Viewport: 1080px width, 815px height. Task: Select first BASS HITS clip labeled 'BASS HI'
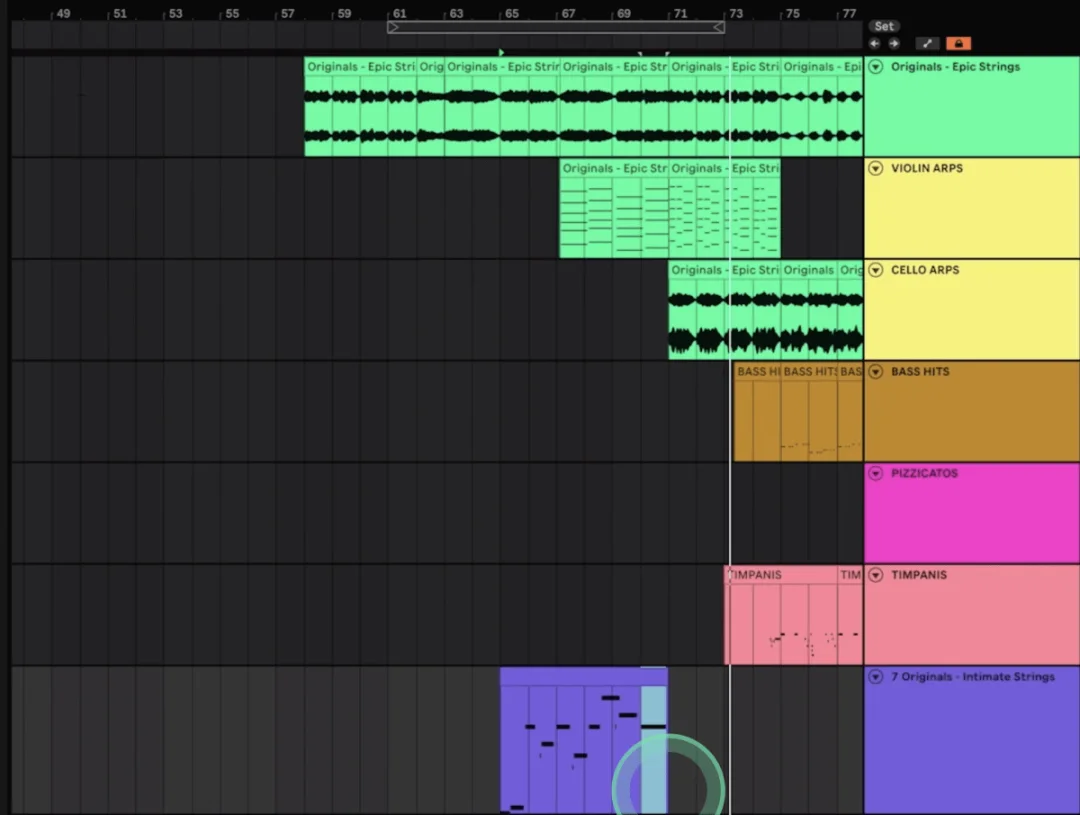pyautogui.click(x=757, y=412)
